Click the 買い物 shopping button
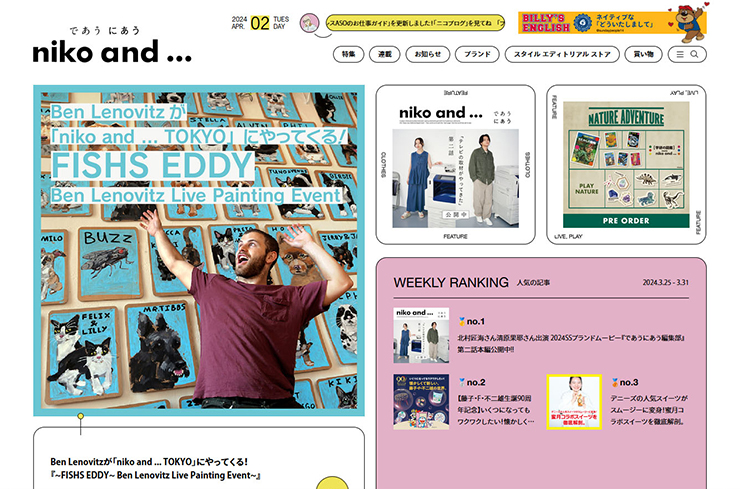The width and height of the screenshot is (740, 489). 643,54
